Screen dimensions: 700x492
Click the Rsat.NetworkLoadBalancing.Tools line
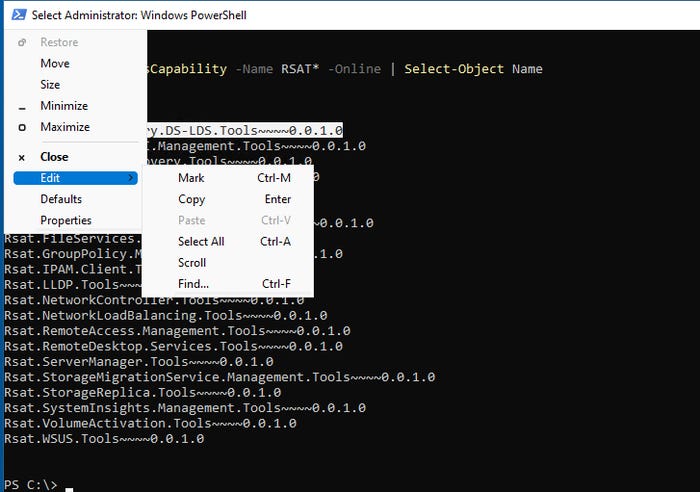click(166, 316)
